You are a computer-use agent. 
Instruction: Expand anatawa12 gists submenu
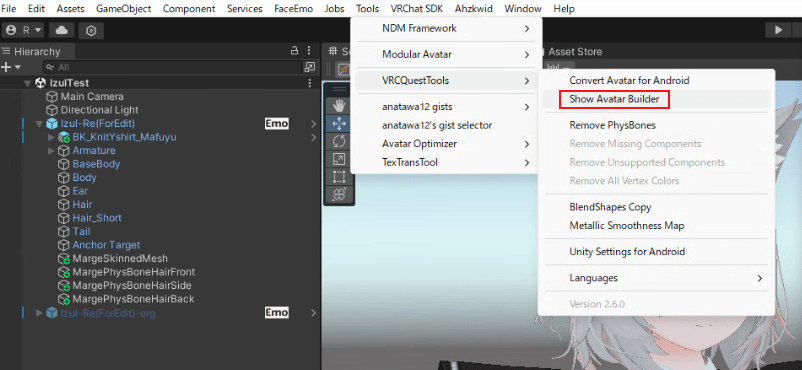point(446,107)
